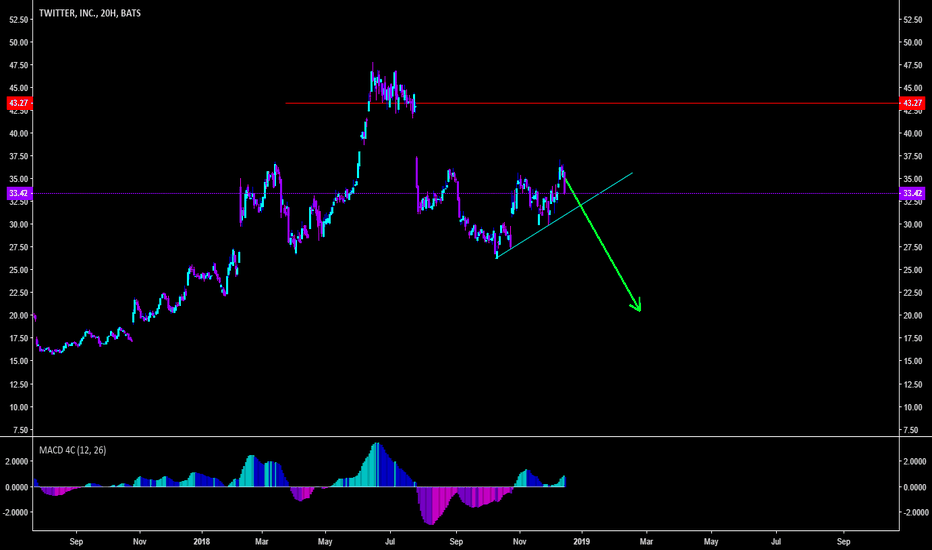Click the 52.50 label on the right price scale

912,20
